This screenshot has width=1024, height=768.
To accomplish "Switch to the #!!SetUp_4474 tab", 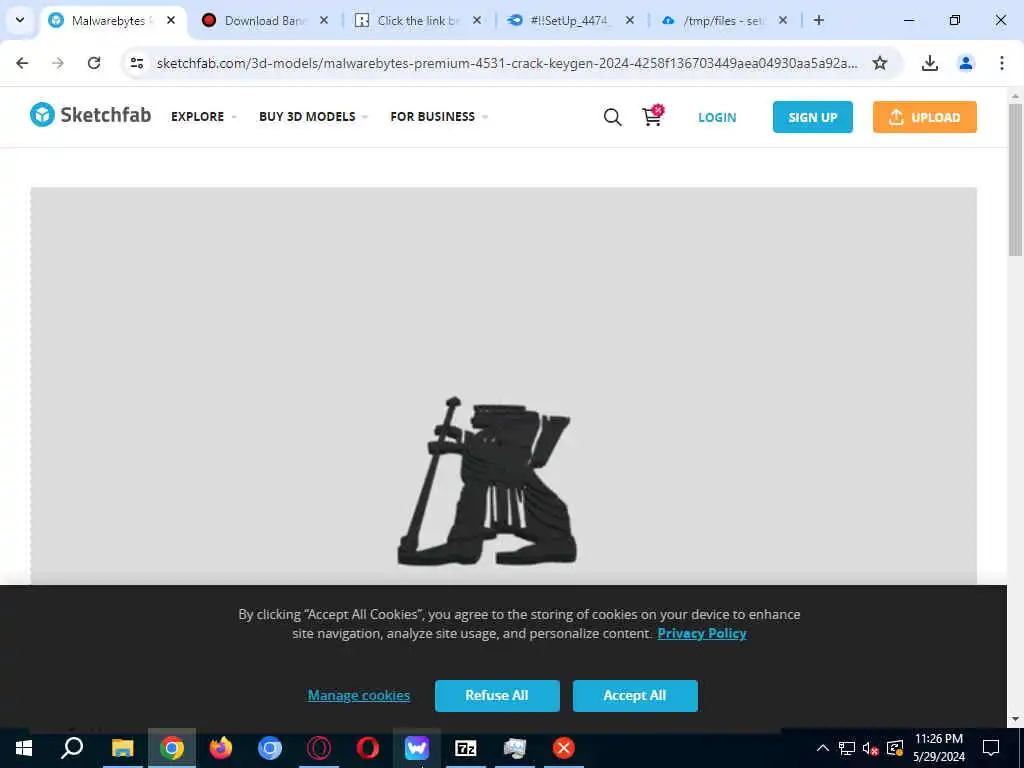I will (x=568, y=20).
